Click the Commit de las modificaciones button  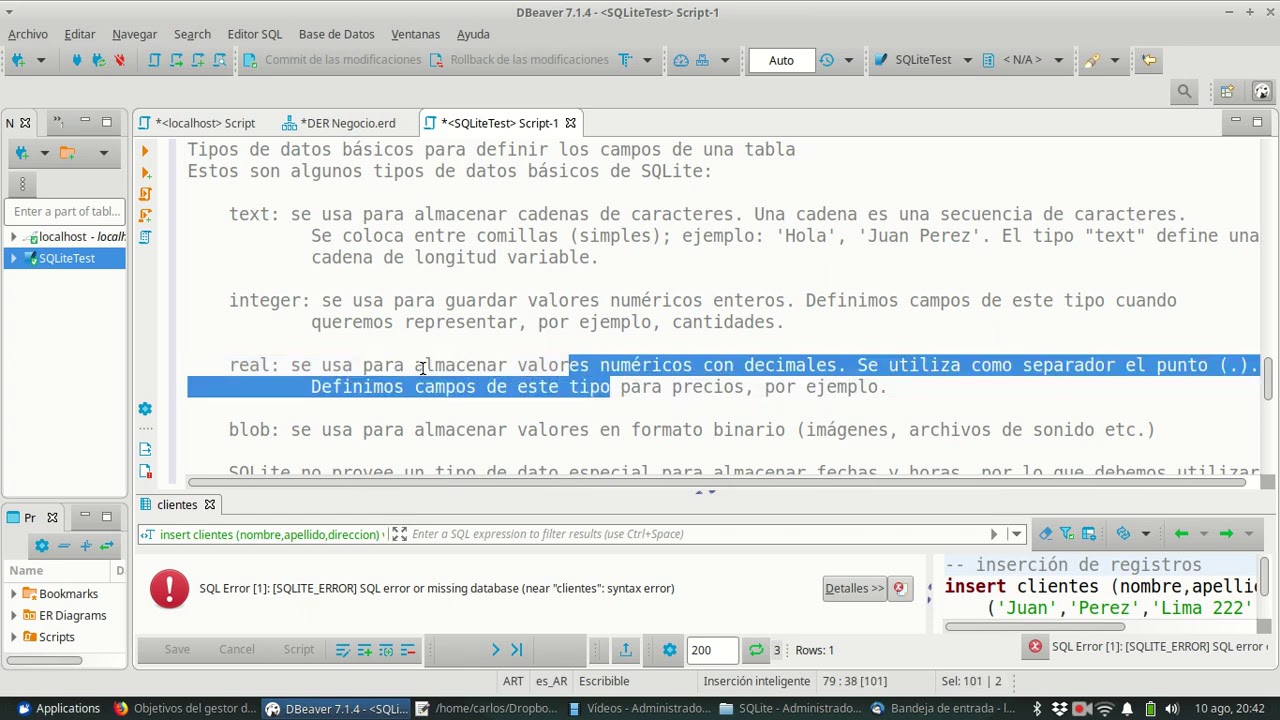pyautogui.click(x=332, y=60)
